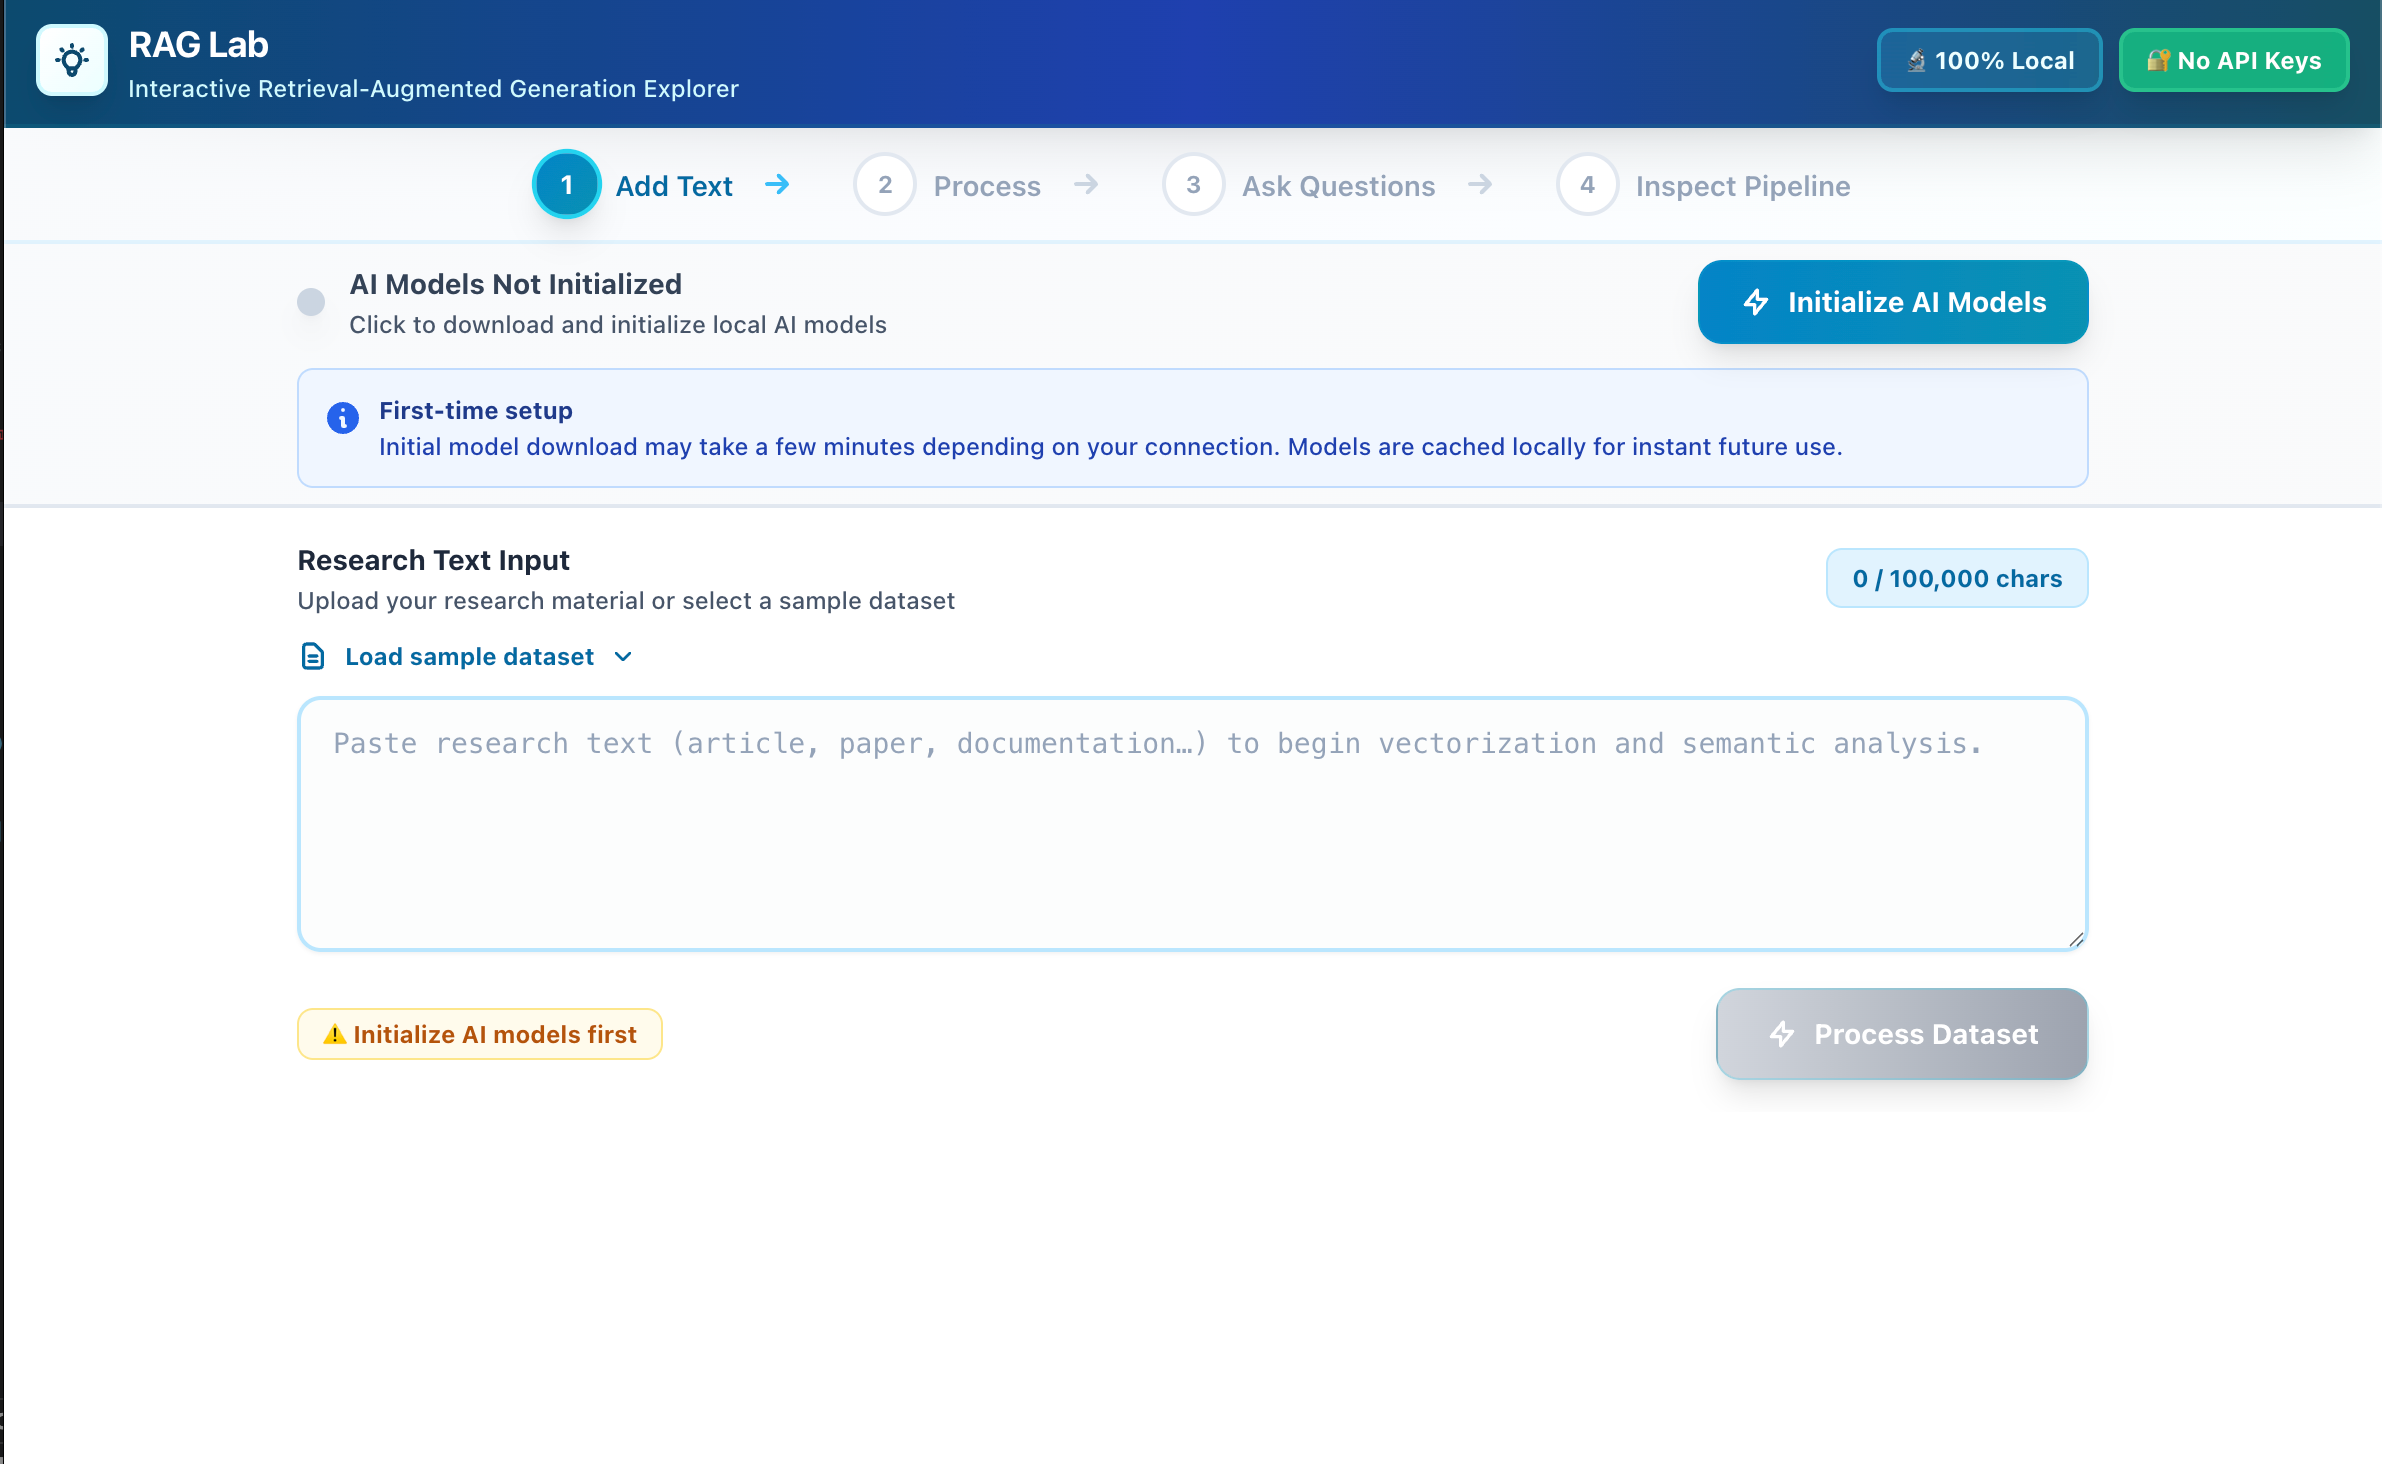Click the warning triangle icon in the yellow badge

point(335,1035)
